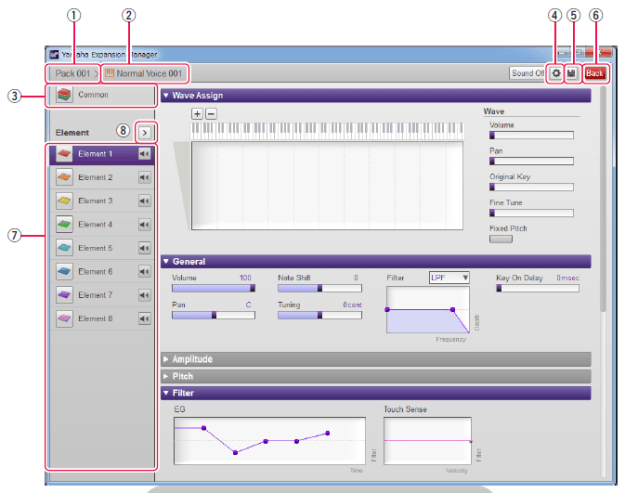Adjust the General Pan slider
The height and width of the screenshot is (493, 625).
(214, 315)
